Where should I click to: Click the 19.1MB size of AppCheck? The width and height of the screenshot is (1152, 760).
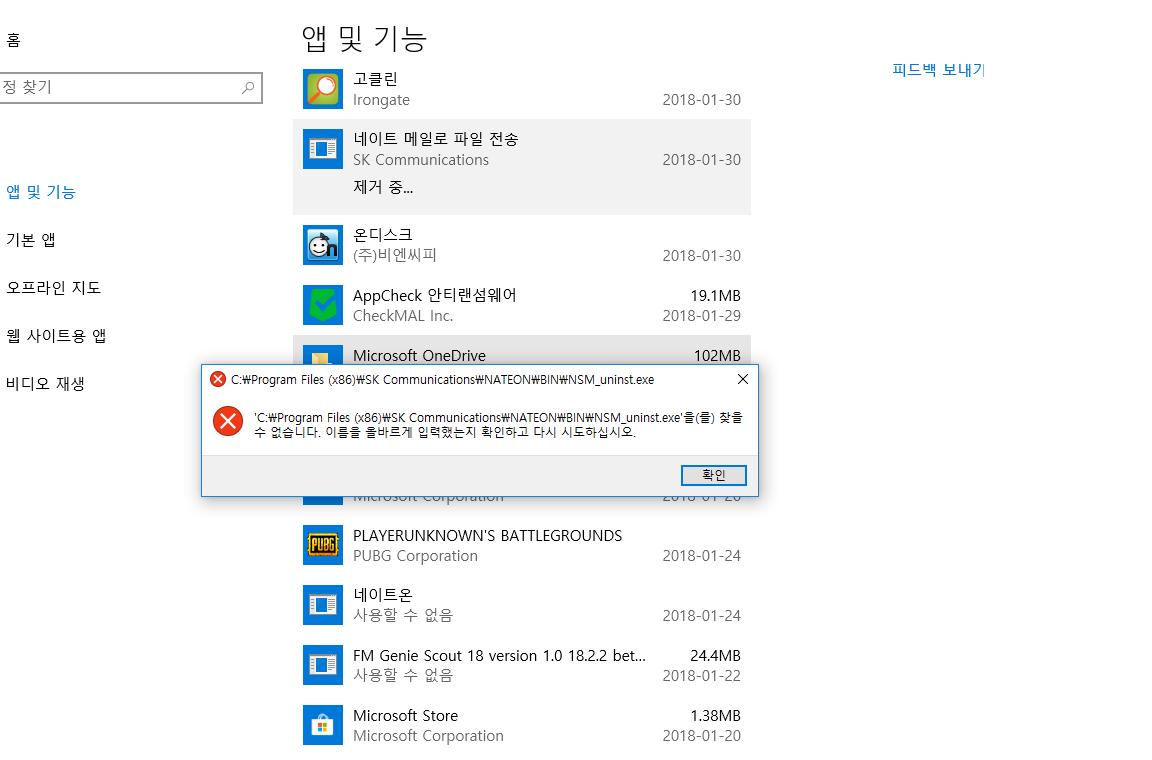(716, 295)
